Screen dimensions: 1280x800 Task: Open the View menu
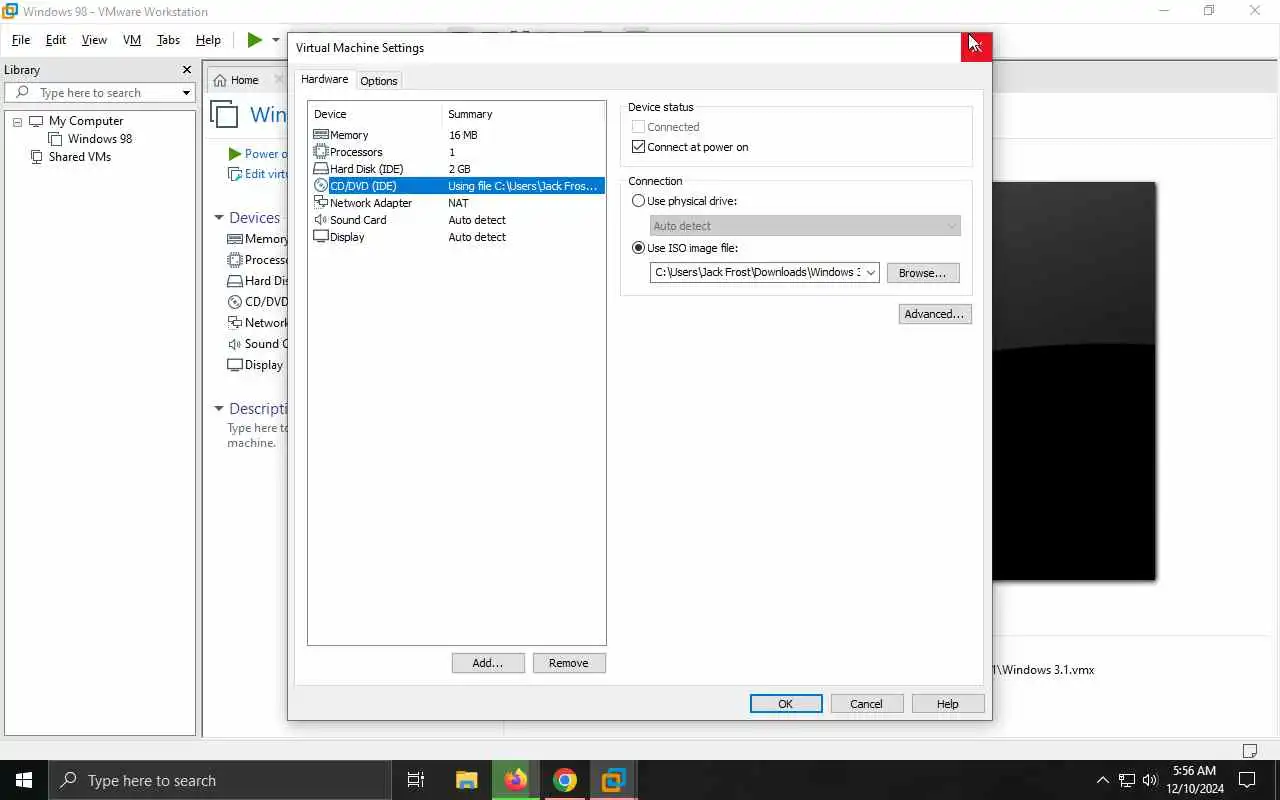click(x=94, y=40)
